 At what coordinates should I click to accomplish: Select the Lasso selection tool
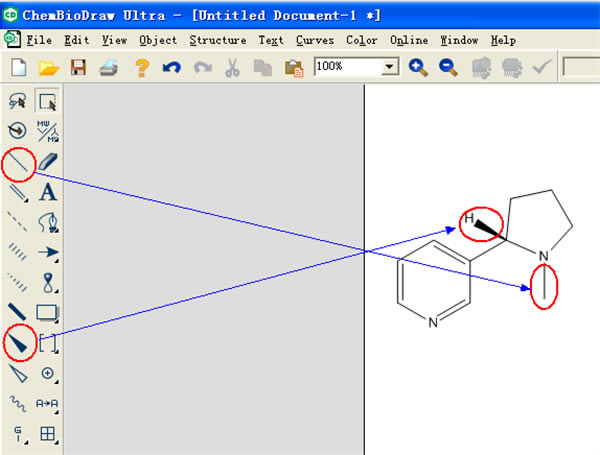coord(18,100)
